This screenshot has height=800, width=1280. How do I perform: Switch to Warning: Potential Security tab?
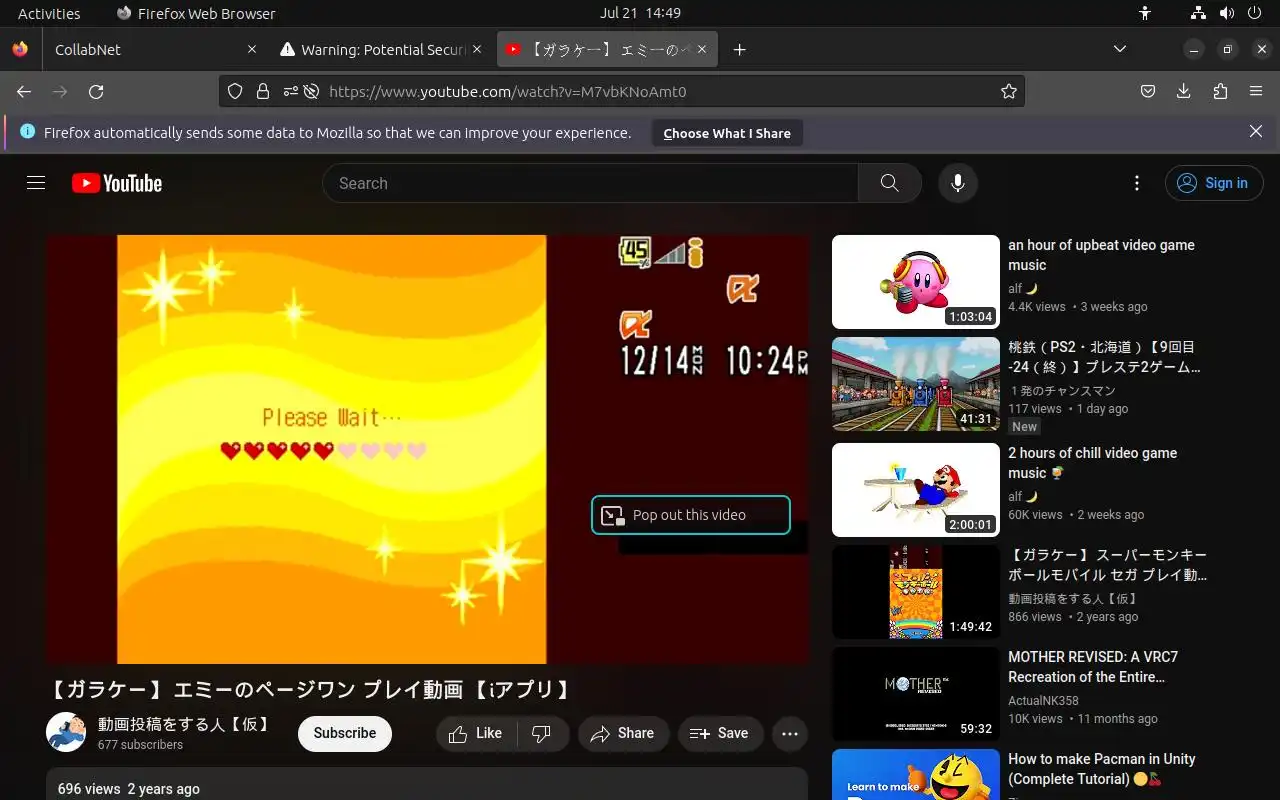[382, 49]
